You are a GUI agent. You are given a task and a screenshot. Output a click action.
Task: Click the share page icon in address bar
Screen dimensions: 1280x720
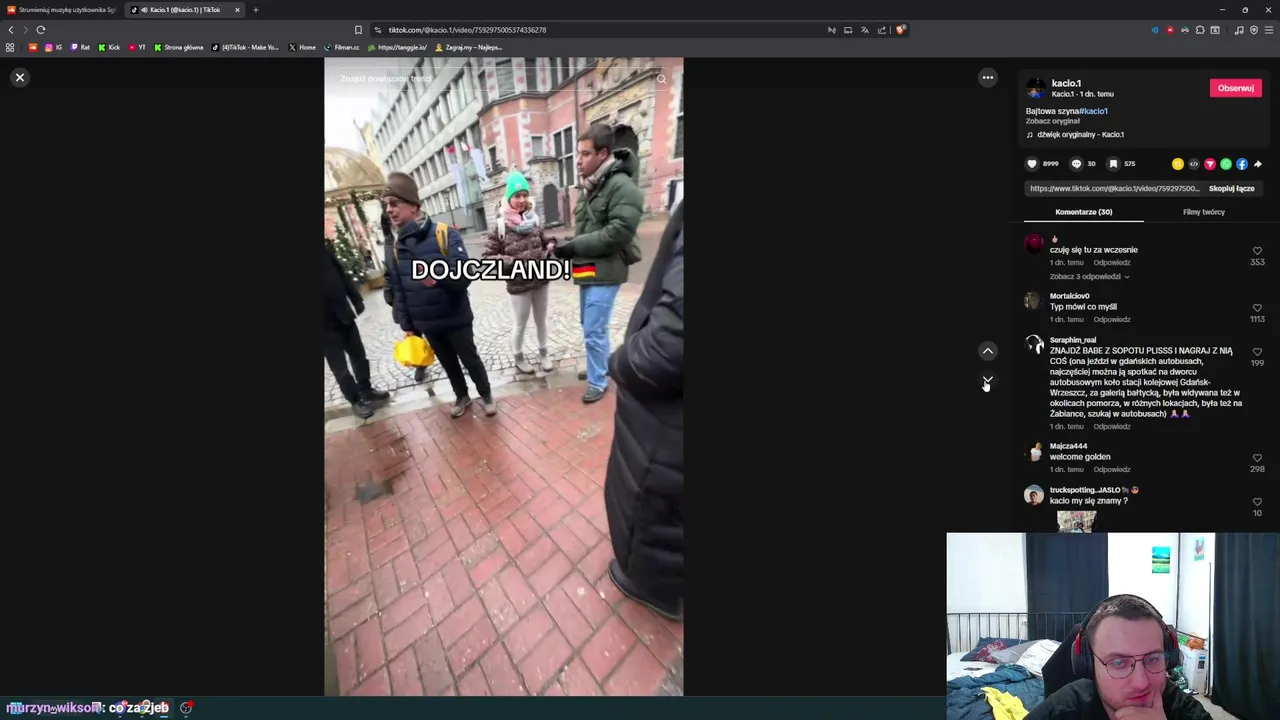coord(882,30)
